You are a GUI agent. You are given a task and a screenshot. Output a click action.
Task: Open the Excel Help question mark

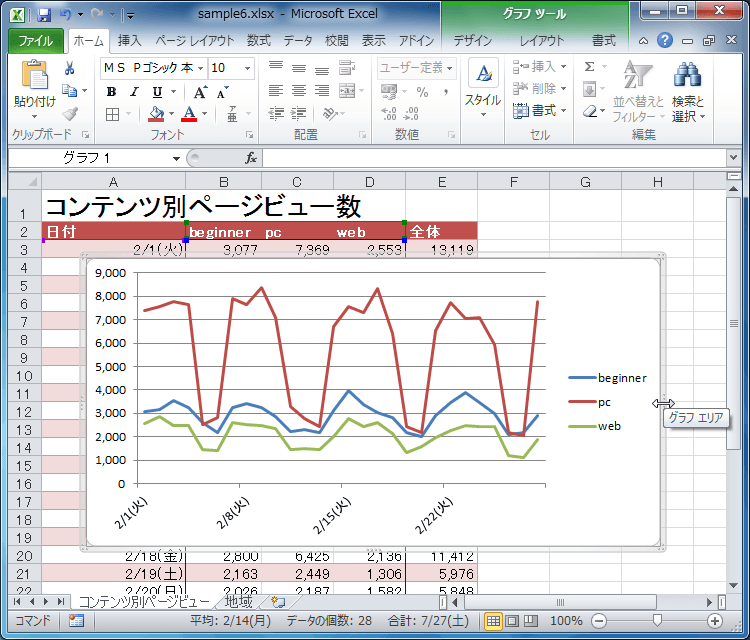[665, 41]
